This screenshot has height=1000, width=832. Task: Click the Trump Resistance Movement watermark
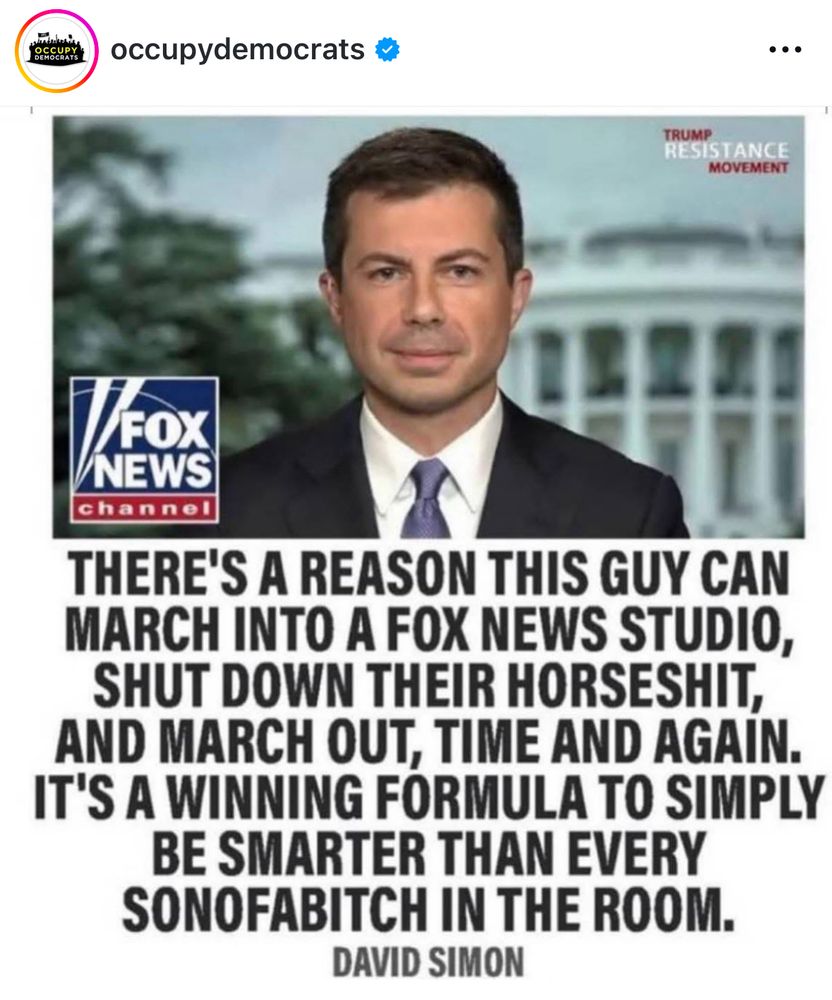click(726, 151)
